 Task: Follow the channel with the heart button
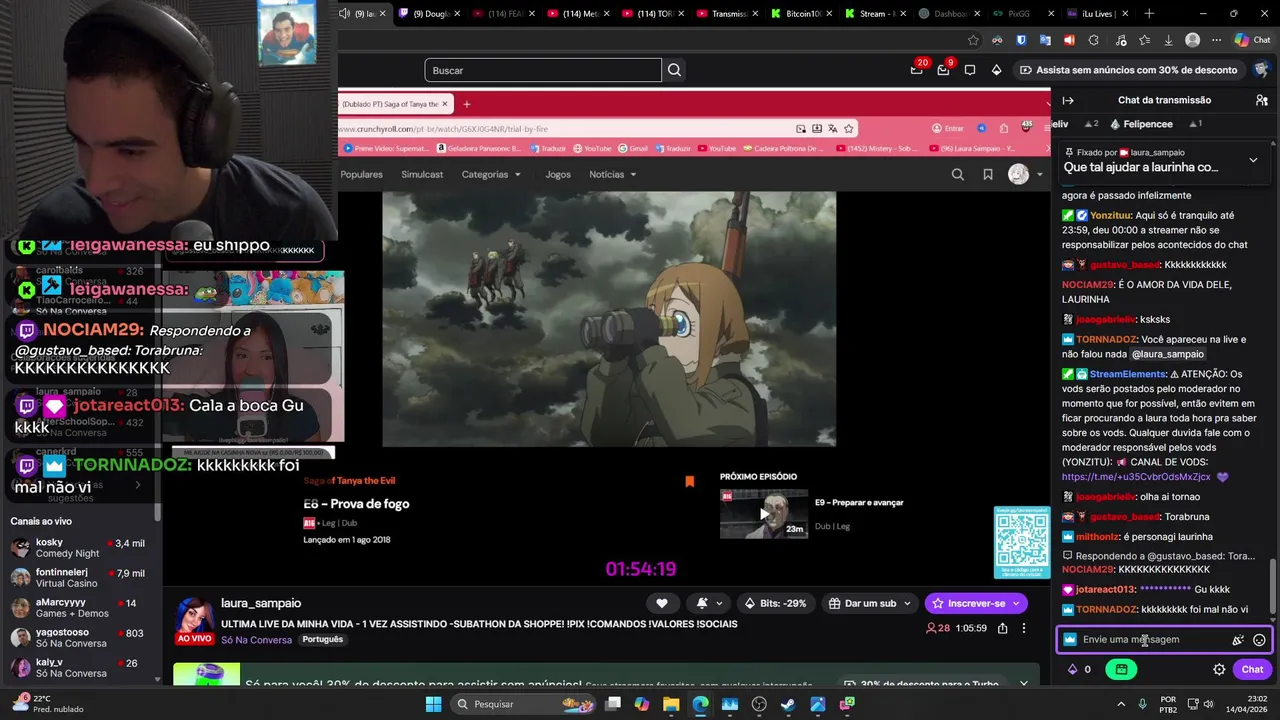[x=662, y=603]
